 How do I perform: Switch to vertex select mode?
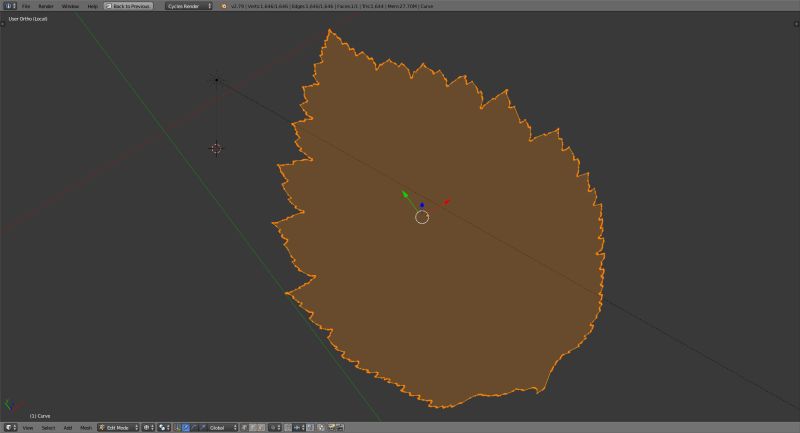[x=244, y=427]
